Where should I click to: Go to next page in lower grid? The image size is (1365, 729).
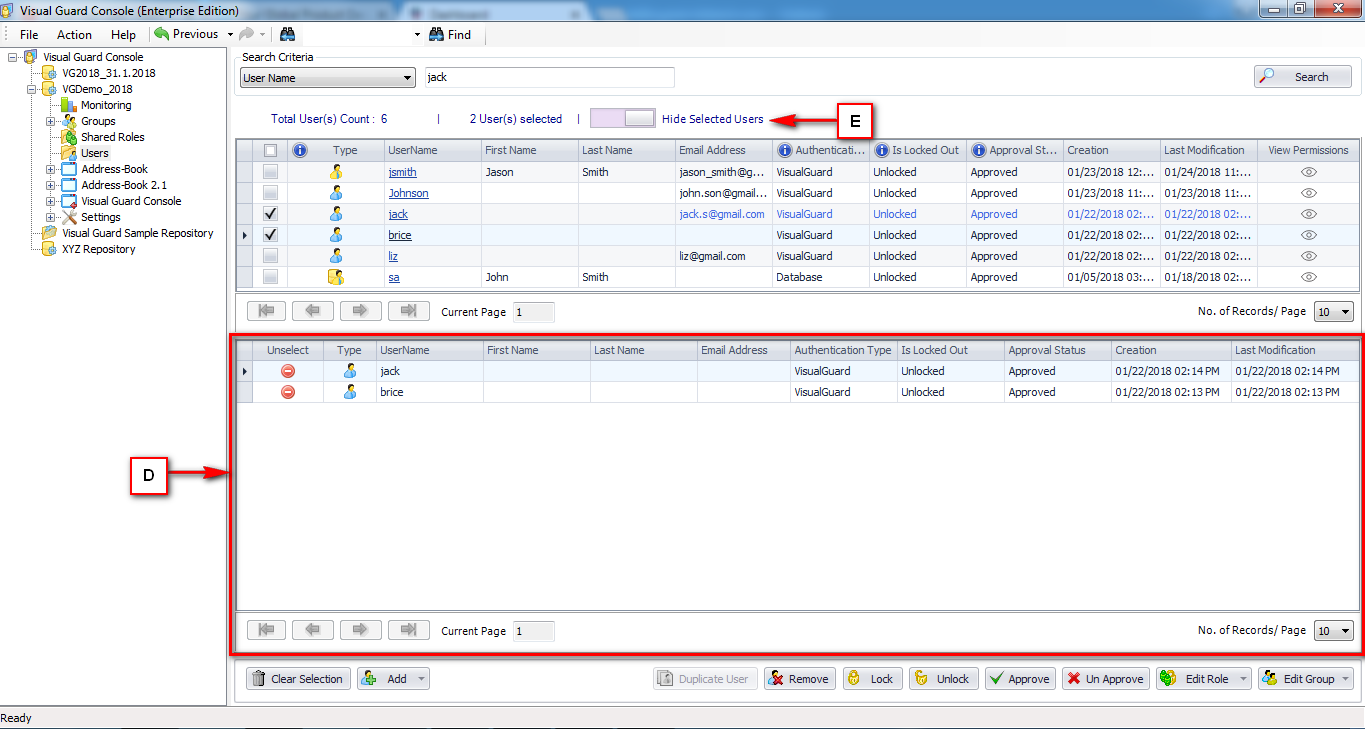pyautogui.click(x=361, y=630)
